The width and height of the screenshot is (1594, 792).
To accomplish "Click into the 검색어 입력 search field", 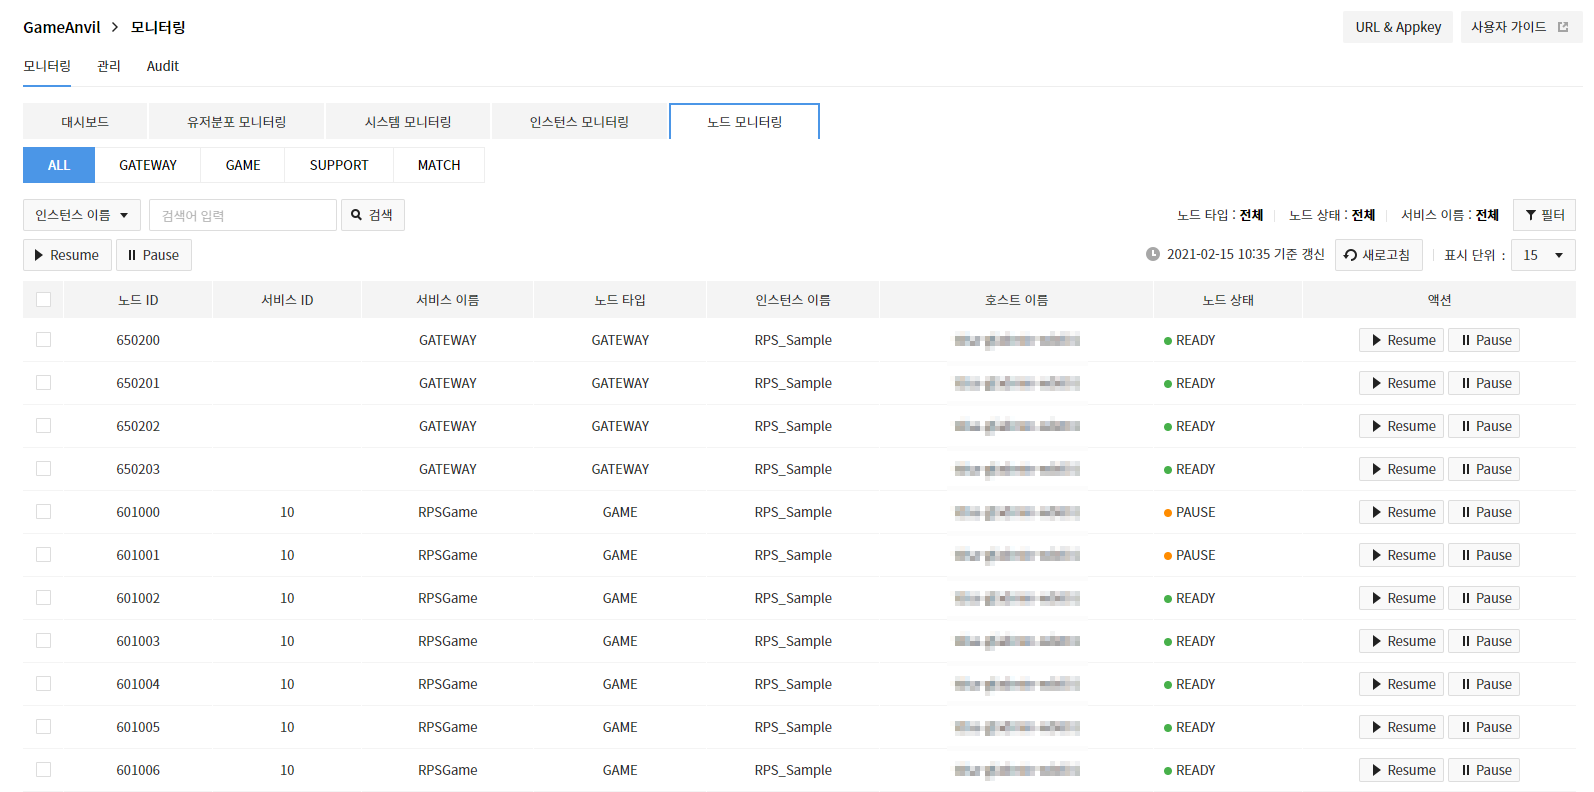I will coord(243,215).
